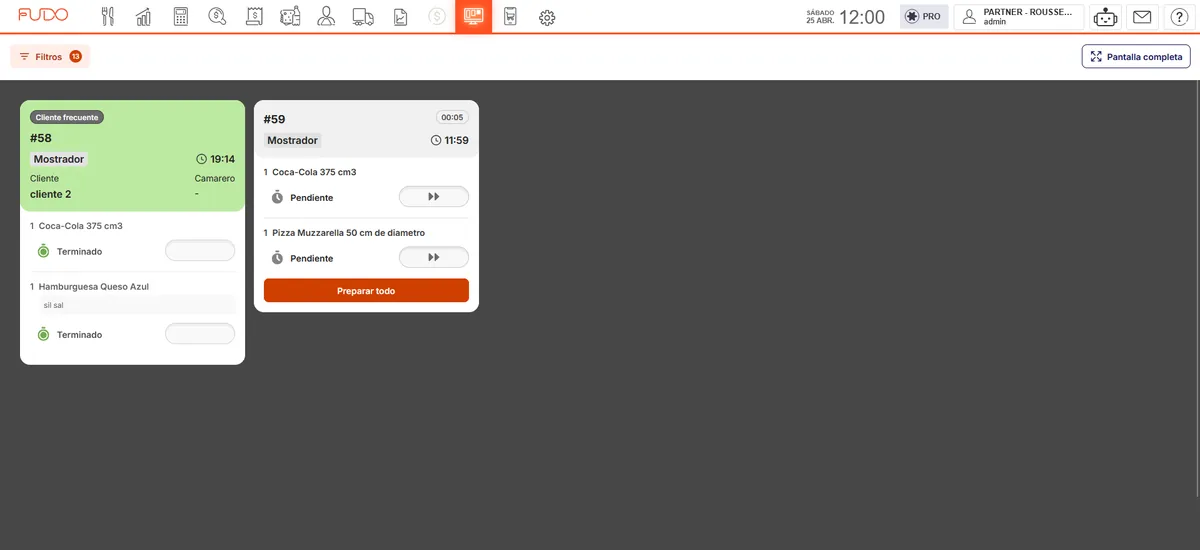Click status control for Hamburguesa Queso Azul
This screenshot has height=550, width=1200.
[x=200, y=334]
